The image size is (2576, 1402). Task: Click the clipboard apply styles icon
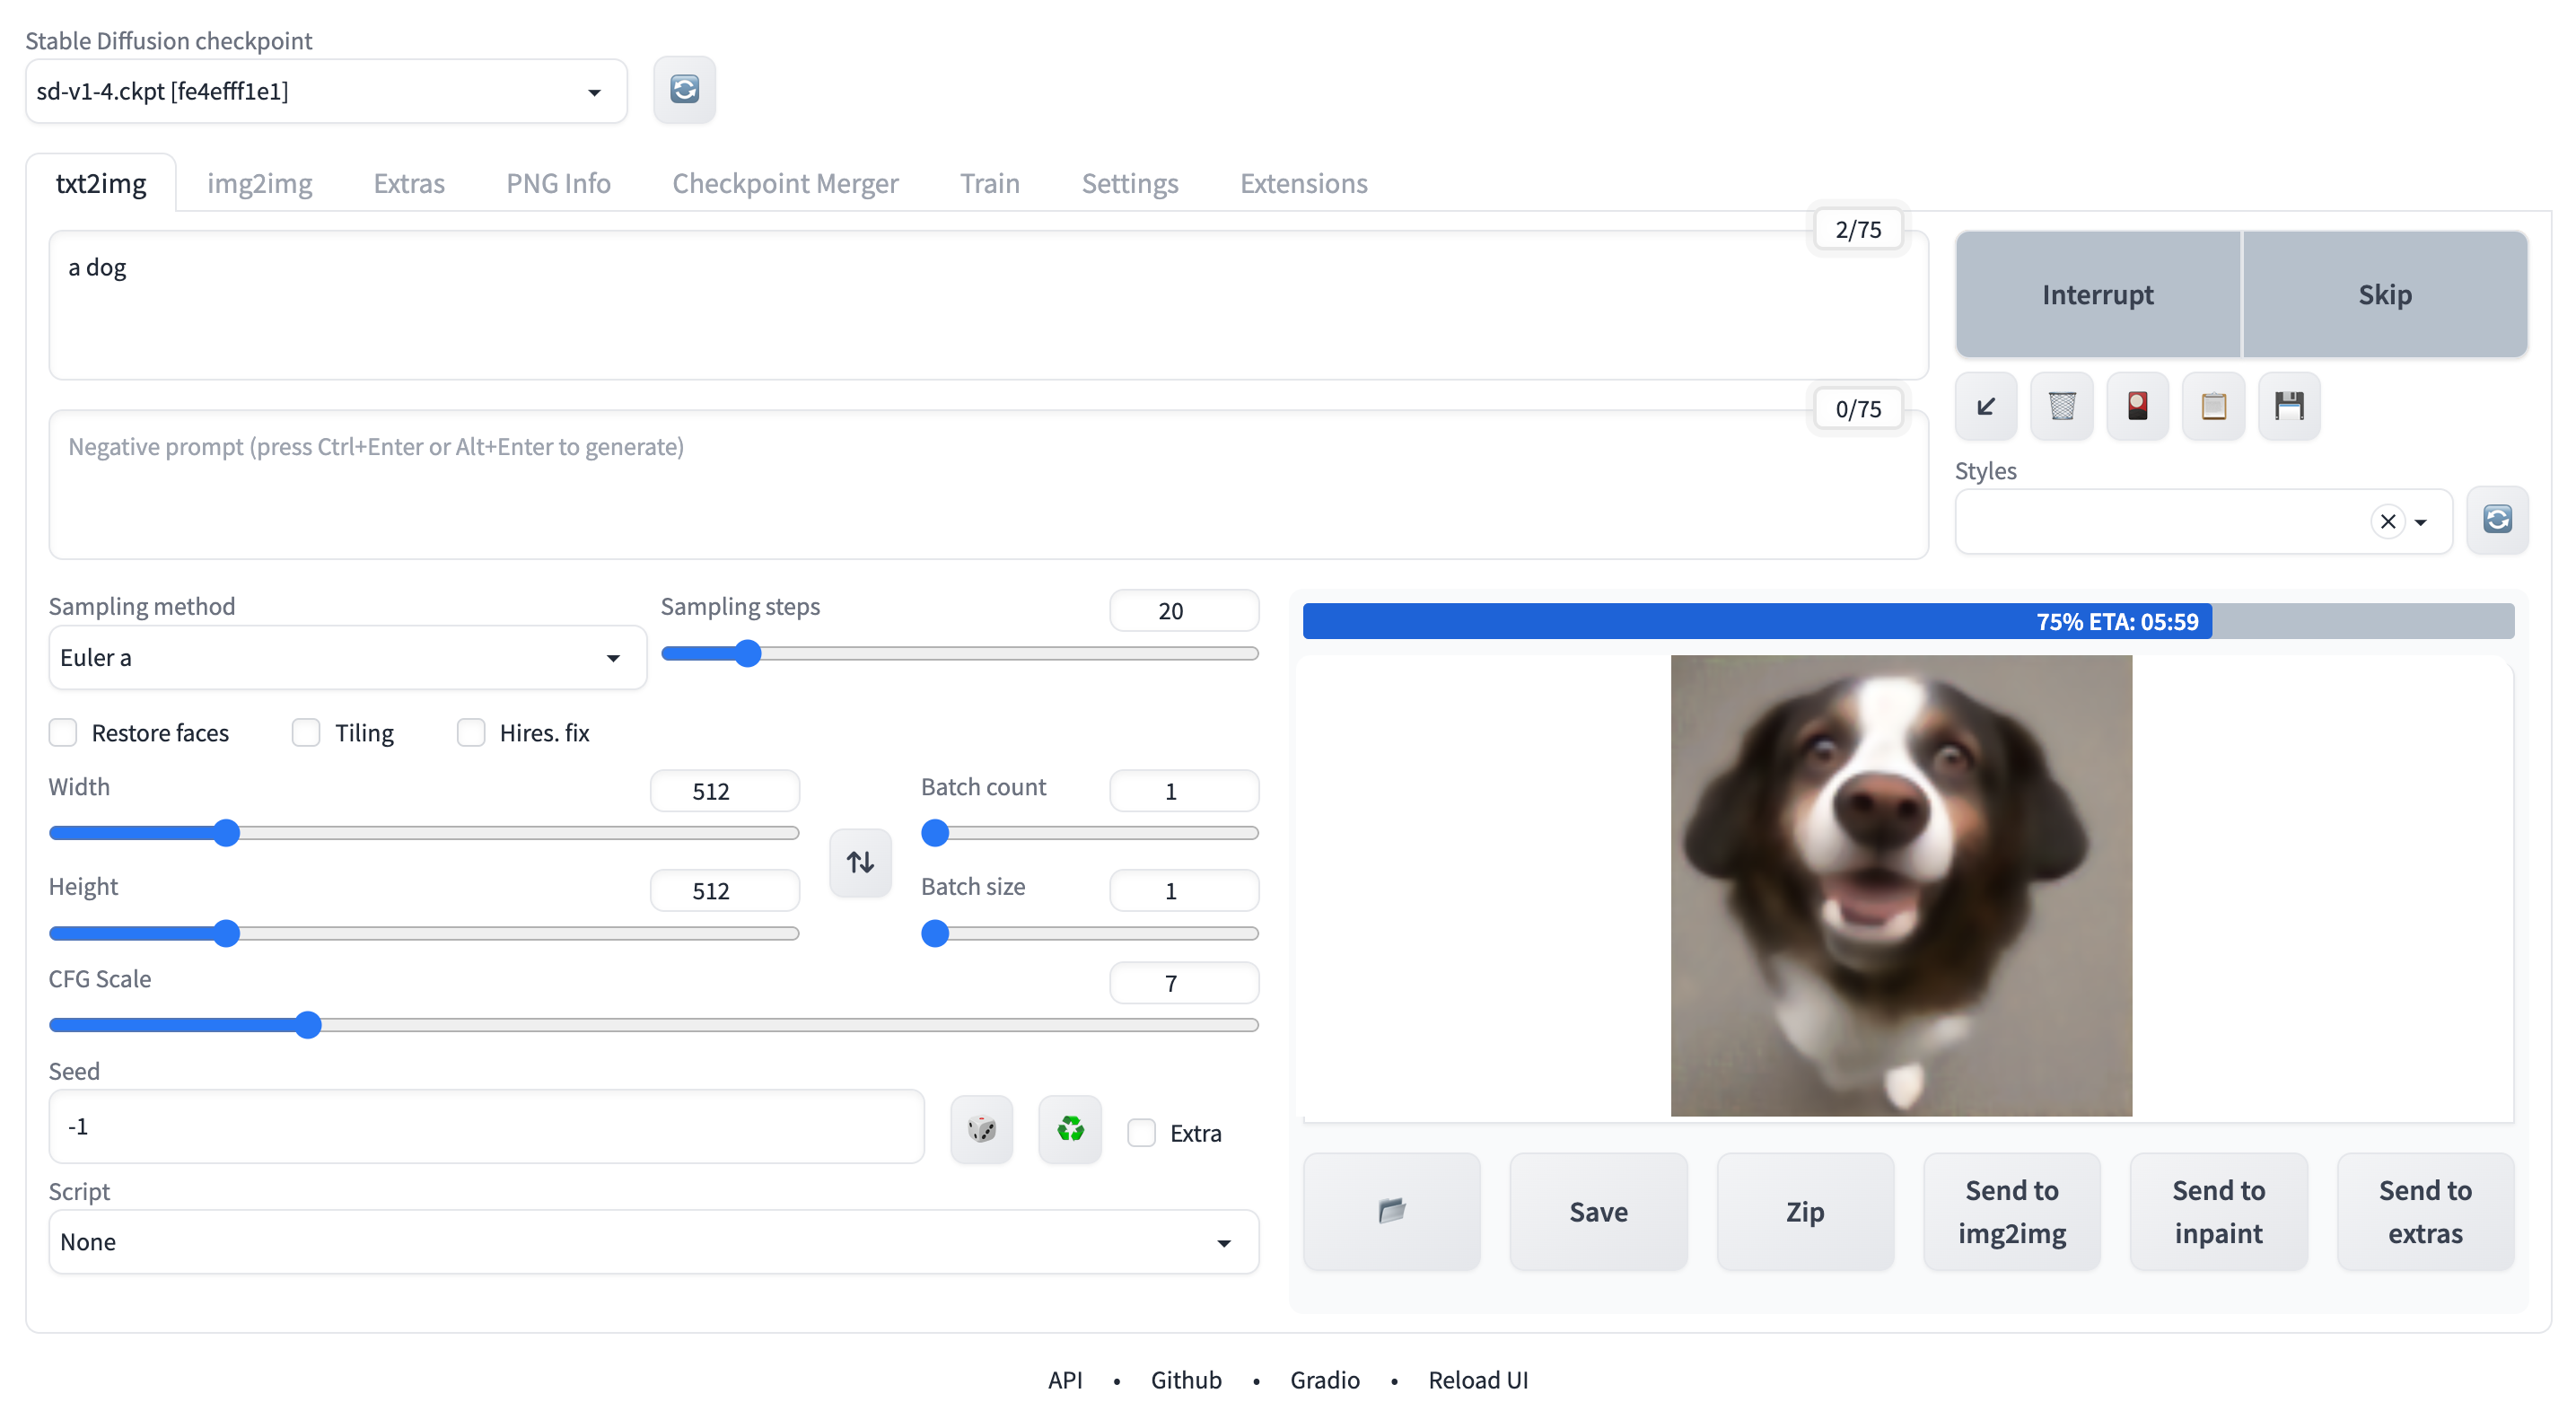click(x=2213, y=406)
